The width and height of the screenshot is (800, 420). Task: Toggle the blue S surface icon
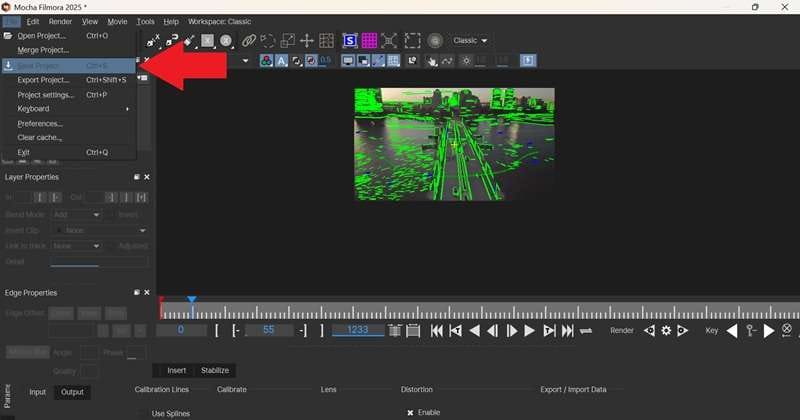(350, 40)
